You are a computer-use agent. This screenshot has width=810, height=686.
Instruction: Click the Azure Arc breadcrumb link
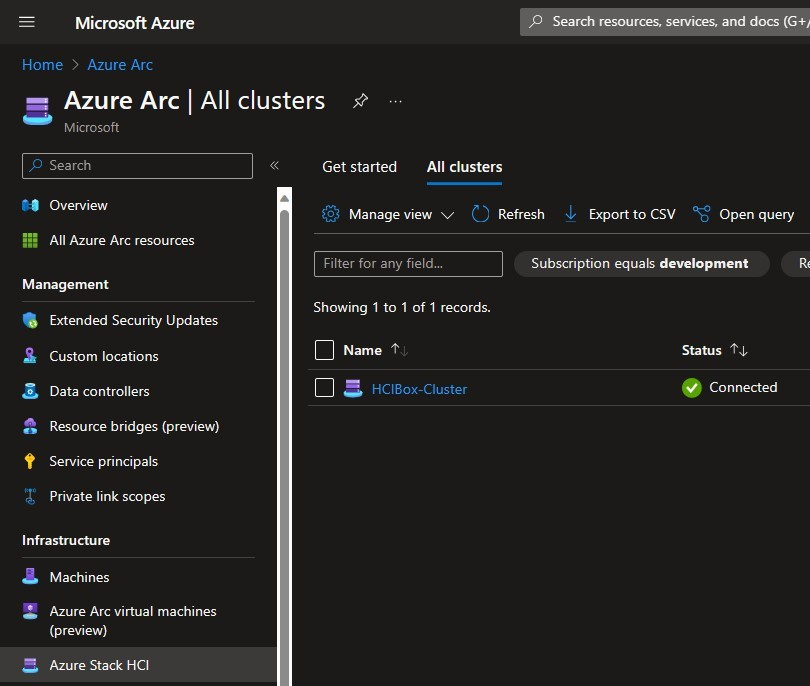click(x=120, y=65)
